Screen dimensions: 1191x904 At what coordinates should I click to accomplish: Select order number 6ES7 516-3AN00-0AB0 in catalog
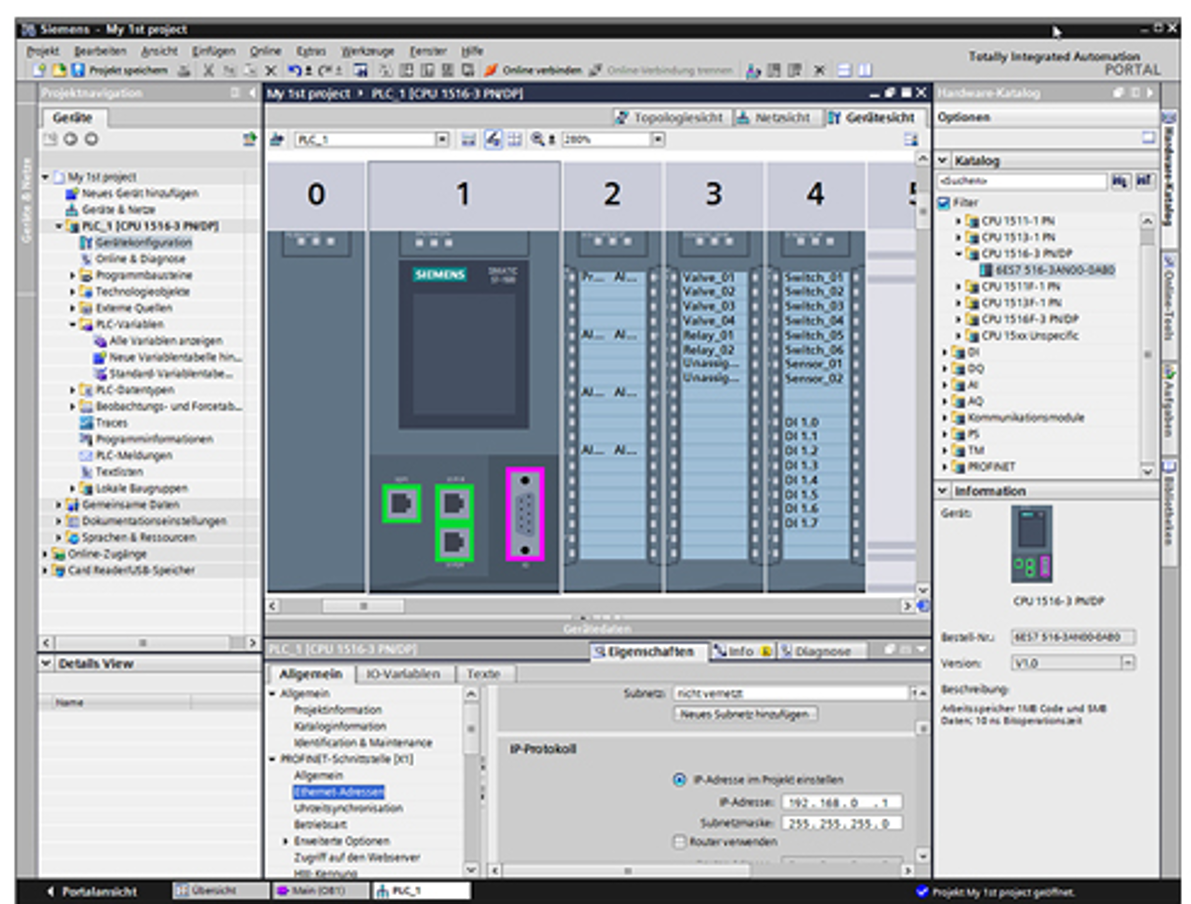(x=1054, y=270)
